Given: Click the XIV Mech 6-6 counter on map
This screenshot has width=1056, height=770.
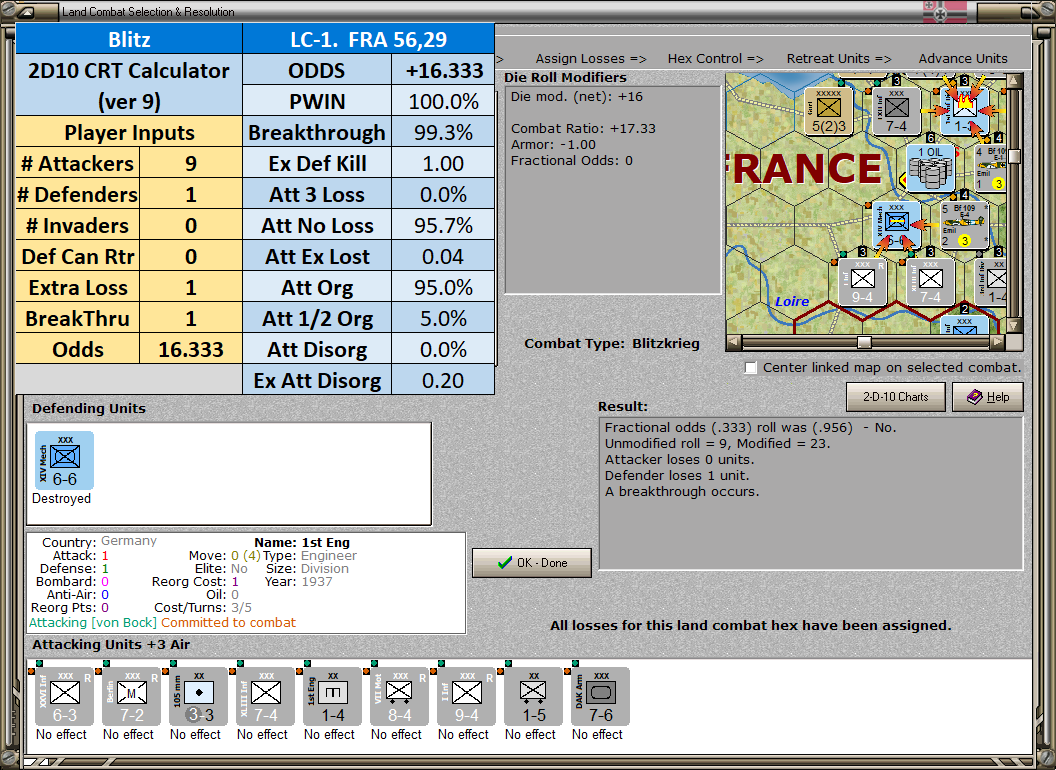Looking at the screenshot, I should pyautogui.click(x=897, y=225).
